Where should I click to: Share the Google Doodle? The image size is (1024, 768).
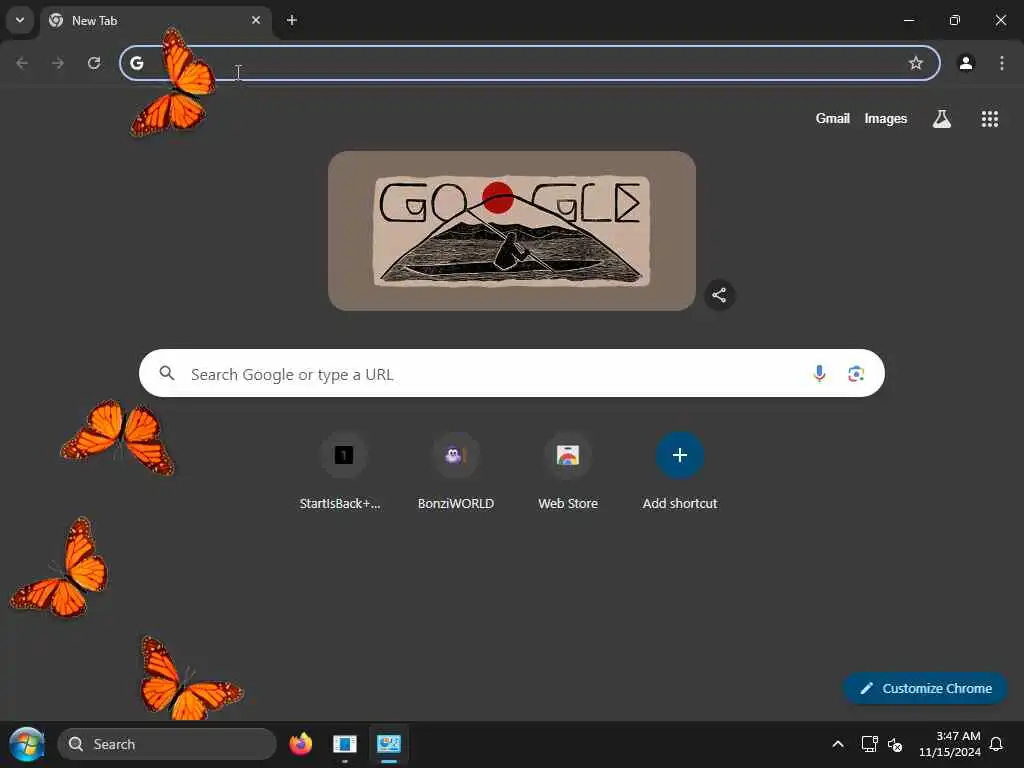[x=719, y=295]
